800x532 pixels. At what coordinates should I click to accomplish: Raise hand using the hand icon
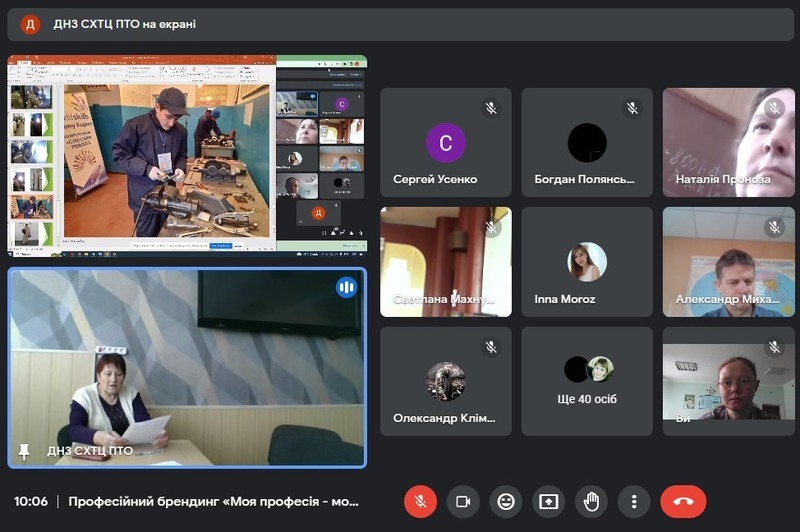591,501
